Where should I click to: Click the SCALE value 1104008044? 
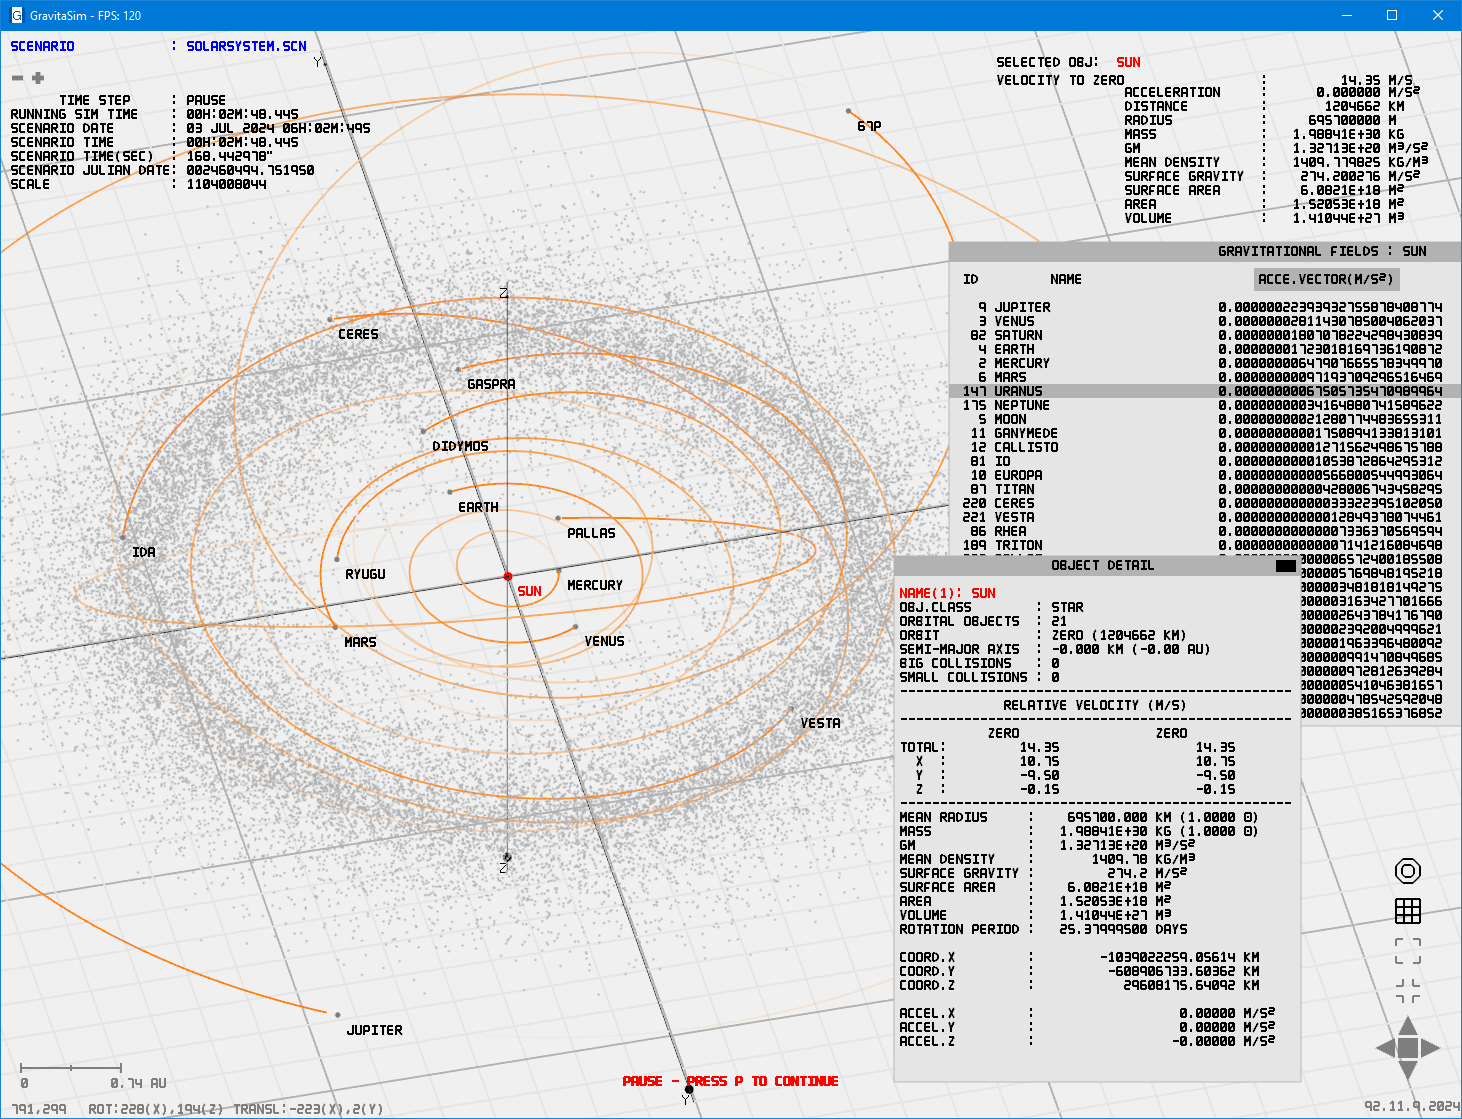tap(226, 184)
